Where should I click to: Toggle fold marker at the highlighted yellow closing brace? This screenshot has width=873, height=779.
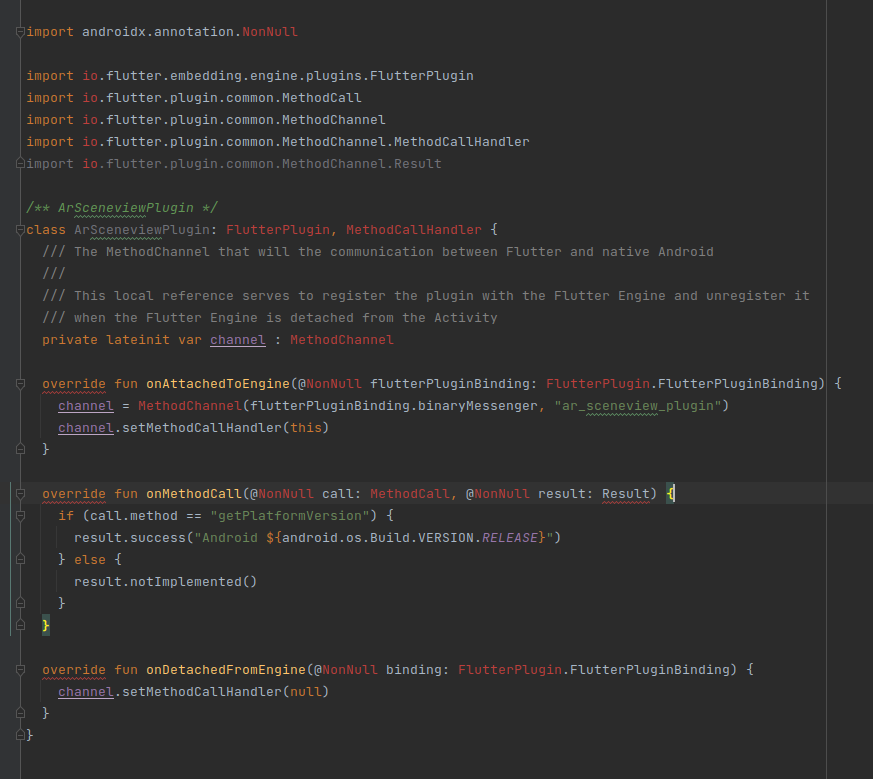[x=20, y=625]
